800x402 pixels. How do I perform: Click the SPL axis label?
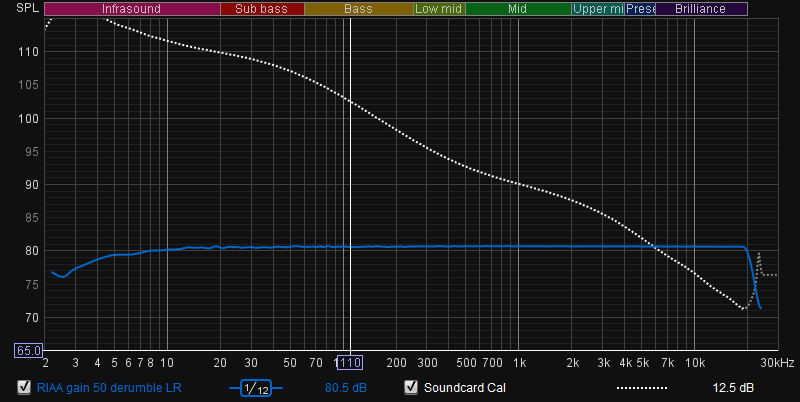click(x=28, y=8)
